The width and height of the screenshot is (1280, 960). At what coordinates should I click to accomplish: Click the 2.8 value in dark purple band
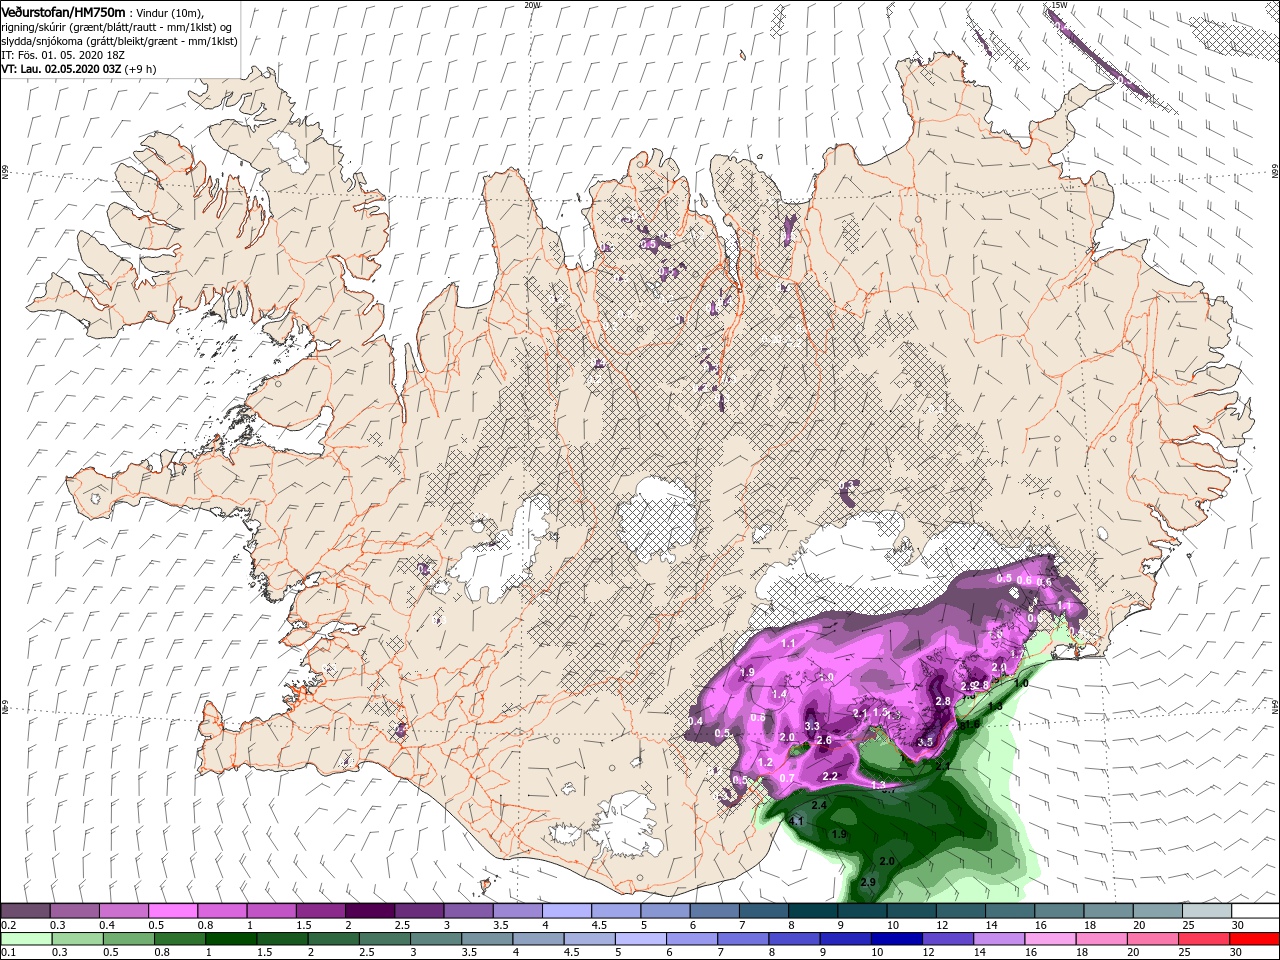point(942,702)
